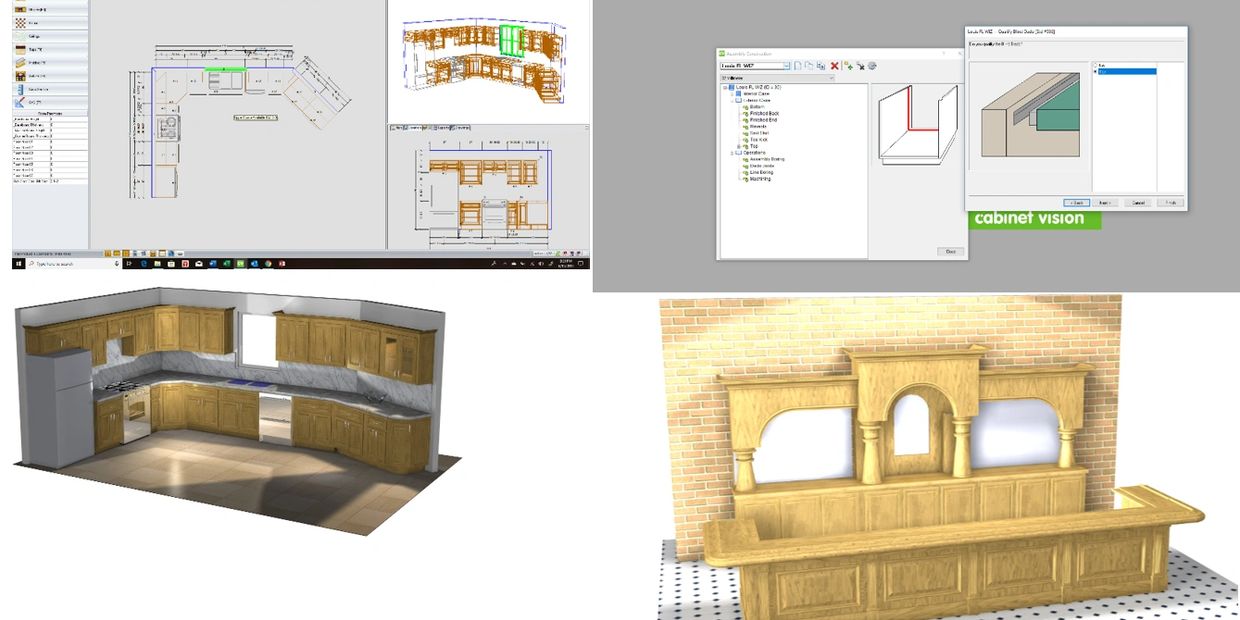Select the checkered floor tool in sidebar
Image resolution: width=1240 pixels, height=620 pixels.
point(20,21)
